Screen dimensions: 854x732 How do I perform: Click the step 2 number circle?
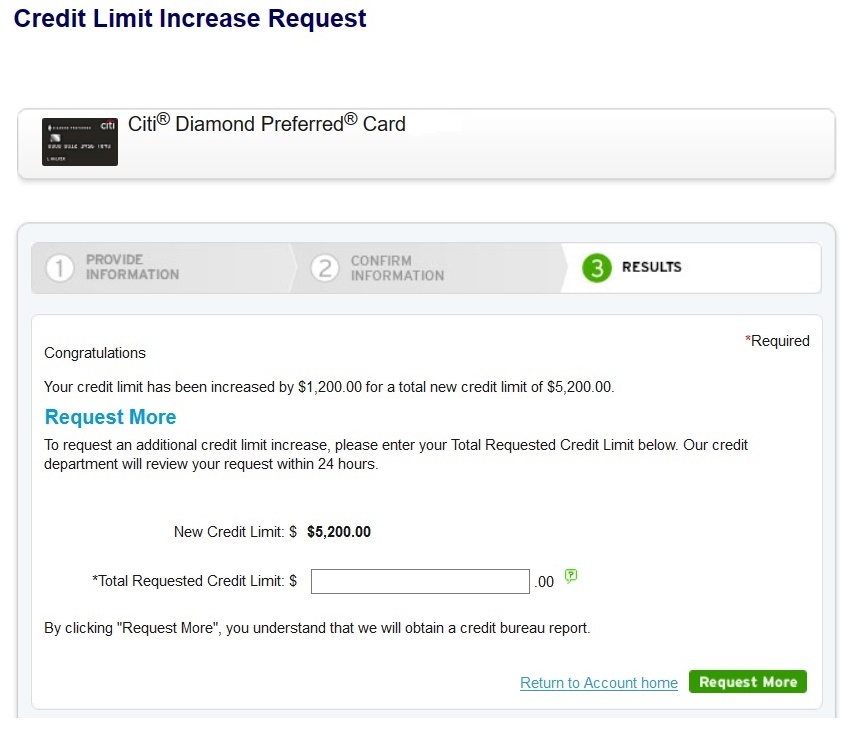pyautogui.click(x=324, y=268)
